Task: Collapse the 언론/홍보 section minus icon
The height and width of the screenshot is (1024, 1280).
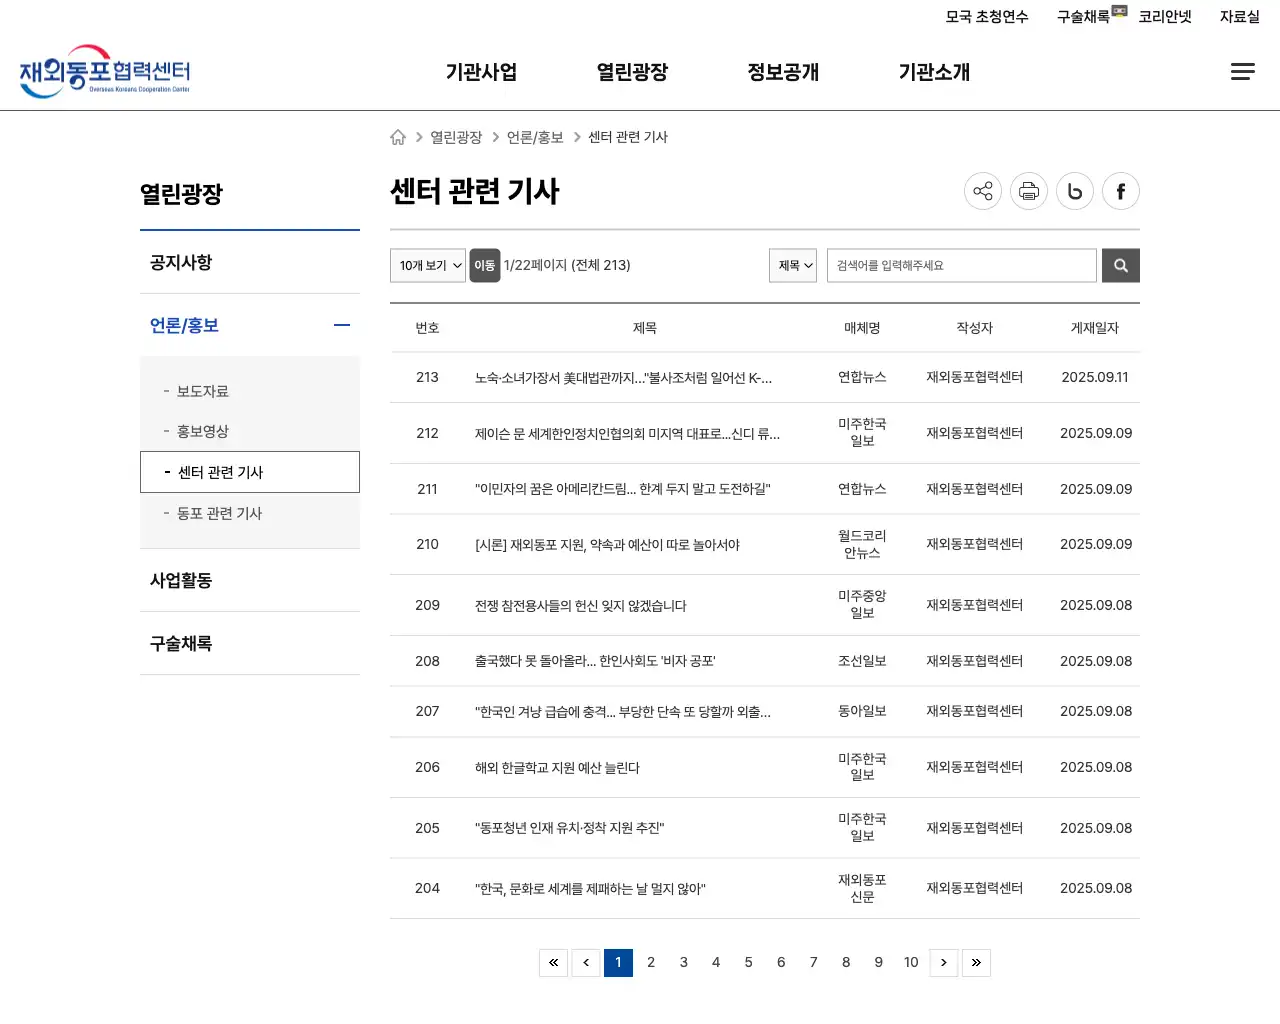Action: [x=342, y=325]
